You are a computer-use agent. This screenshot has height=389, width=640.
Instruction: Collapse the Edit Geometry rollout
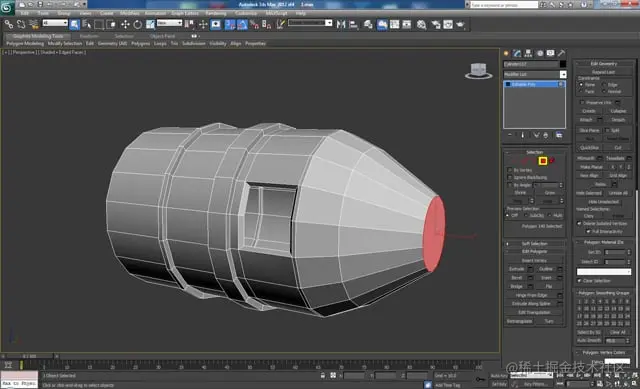click(604, 64)
